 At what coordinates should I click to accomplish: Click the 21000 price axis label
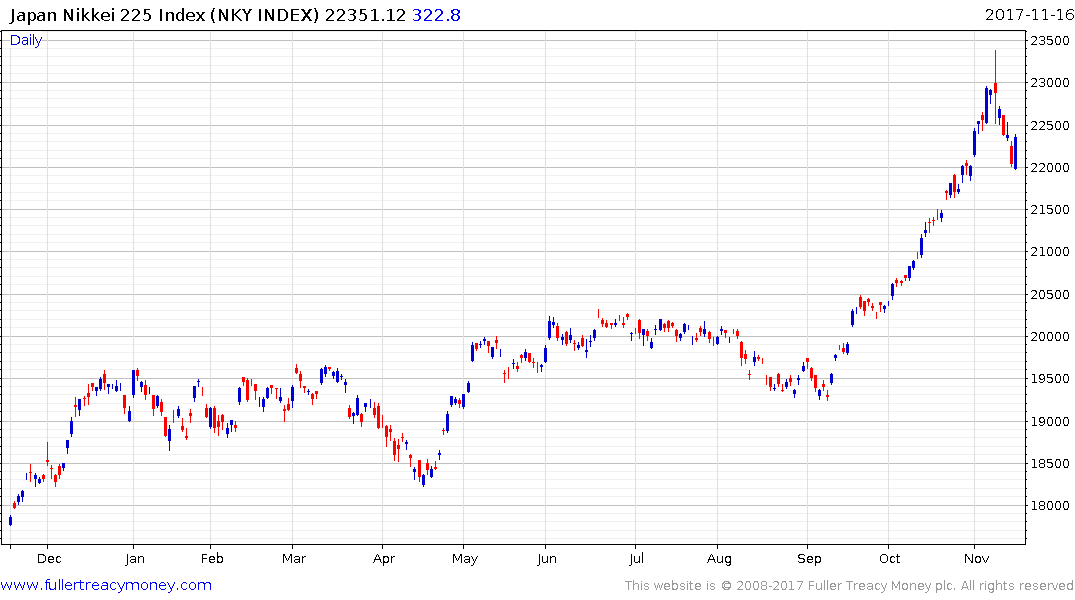point(1050,252)
